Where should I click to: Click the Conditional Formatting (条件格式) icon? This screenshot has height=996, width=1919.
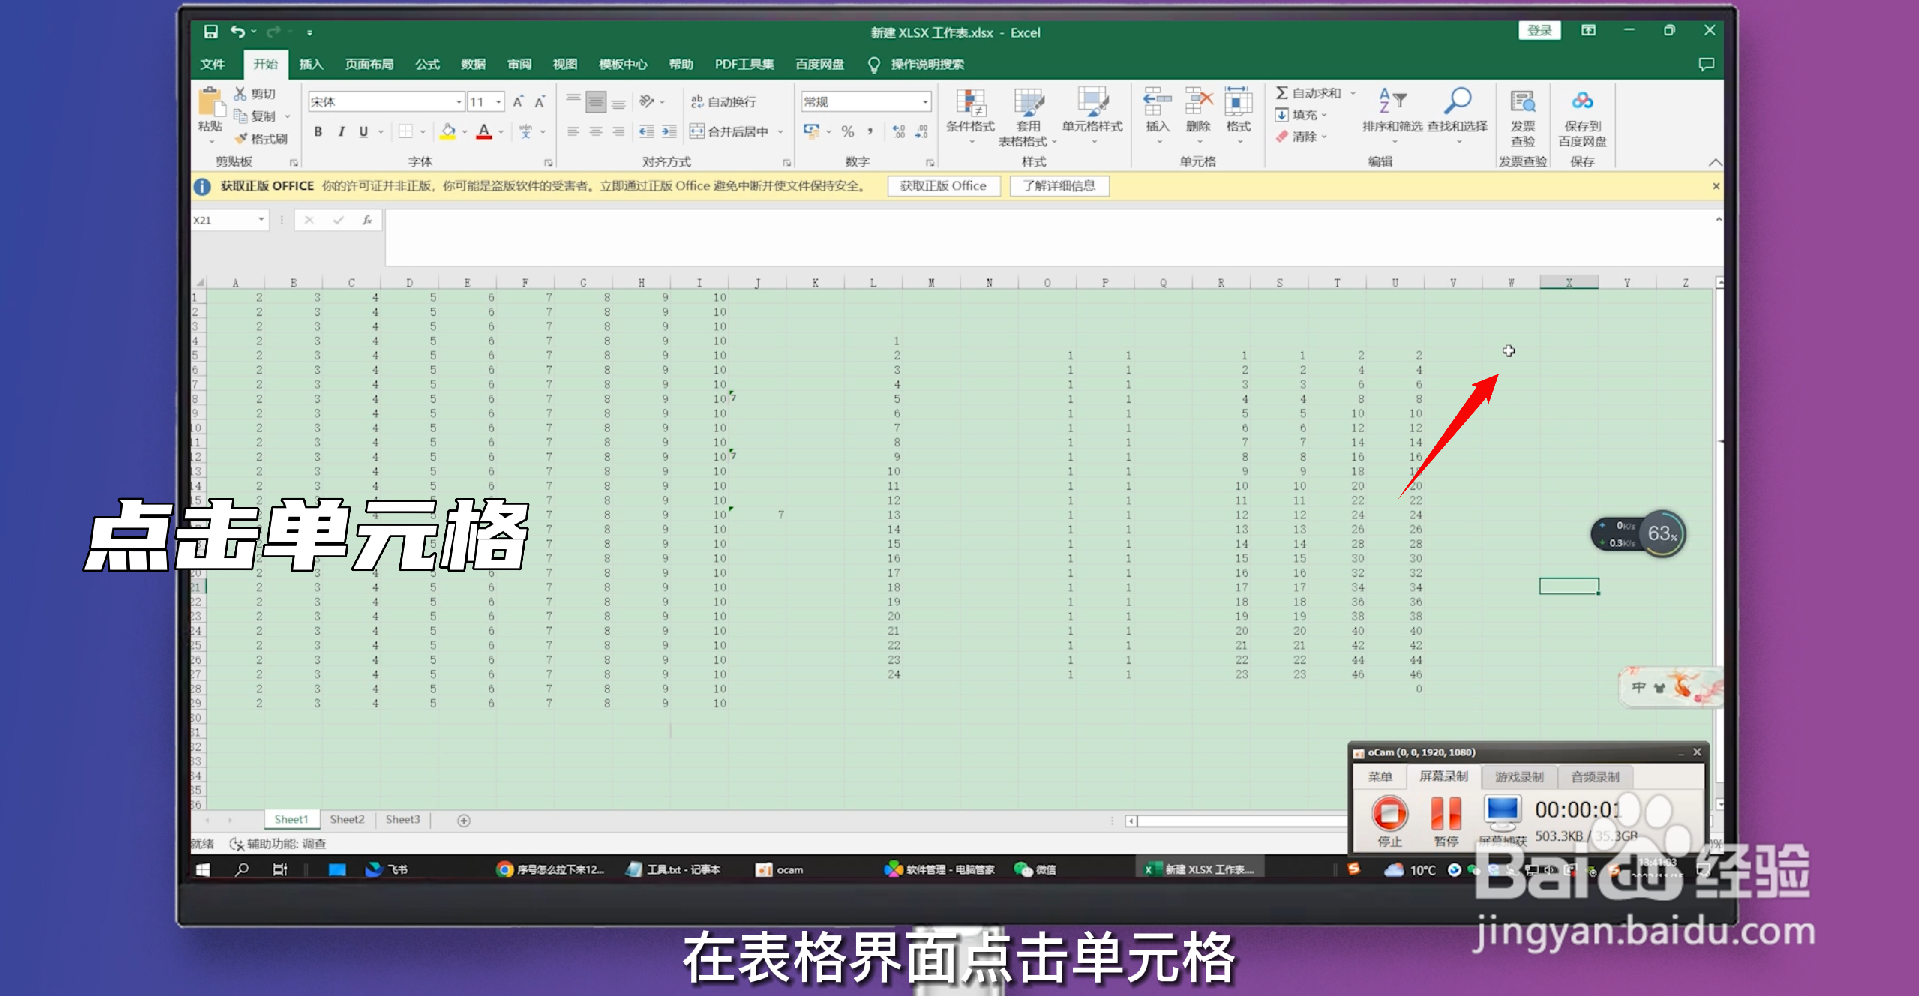971,110
